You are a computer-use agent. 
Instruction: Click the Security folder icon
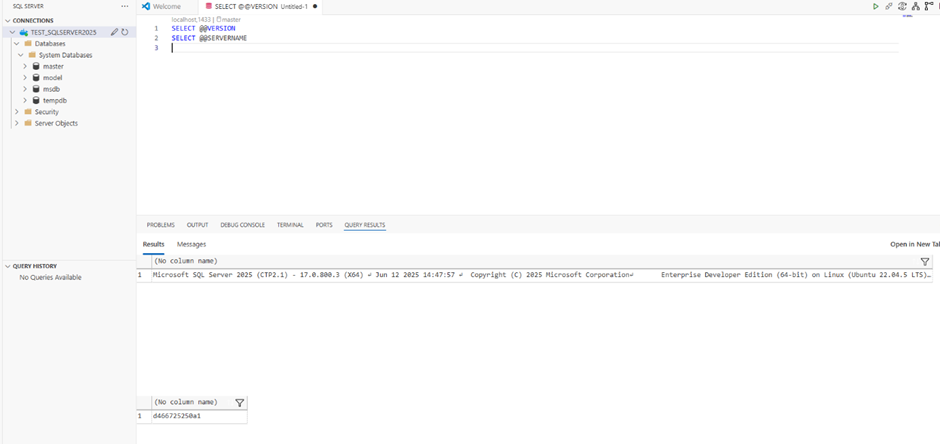28,112
